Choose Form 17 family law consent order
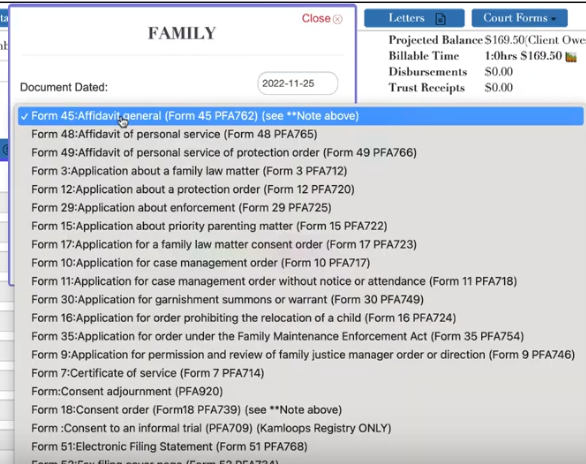Screen dimensions: 586x464 pyautogui.click(x=301, y=244)
